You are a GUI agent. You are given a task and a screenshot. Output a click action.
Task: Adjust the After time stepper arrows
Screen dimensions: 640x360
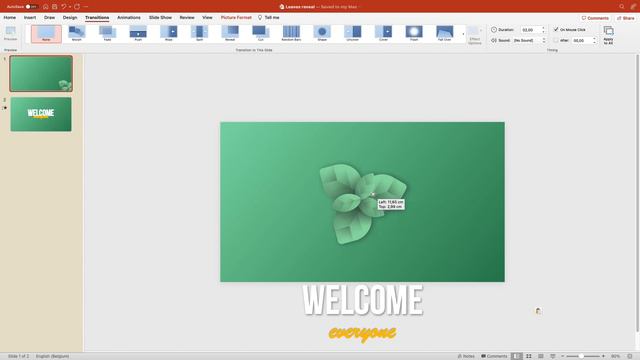click(x=594, y=40)
